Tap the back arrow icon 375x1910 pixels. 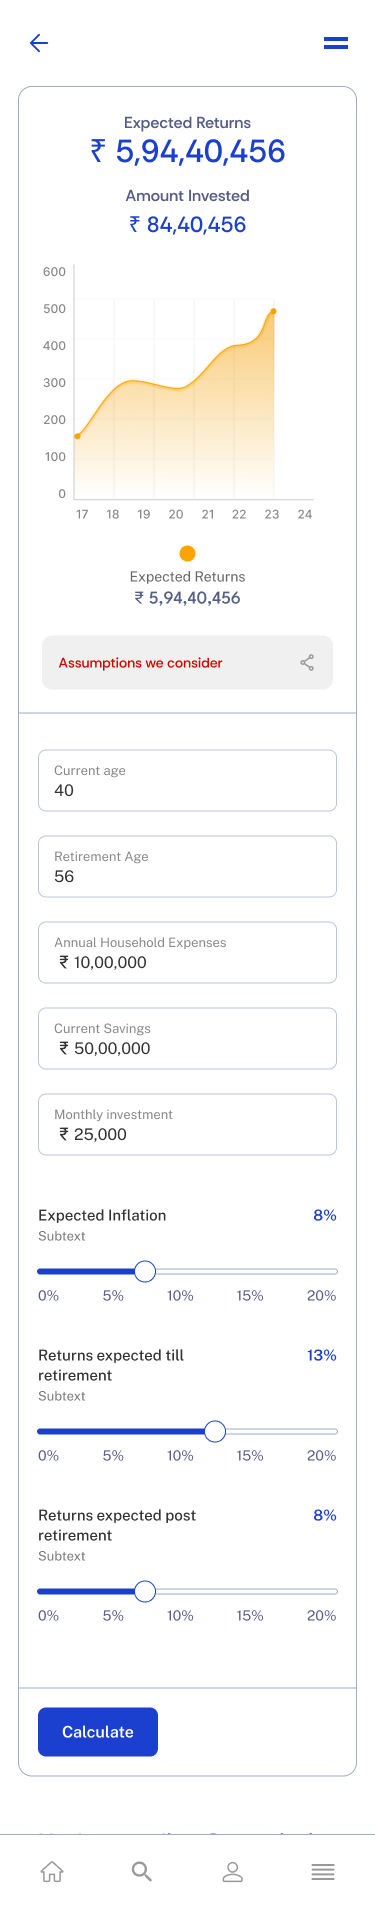[x=39, y=43]
